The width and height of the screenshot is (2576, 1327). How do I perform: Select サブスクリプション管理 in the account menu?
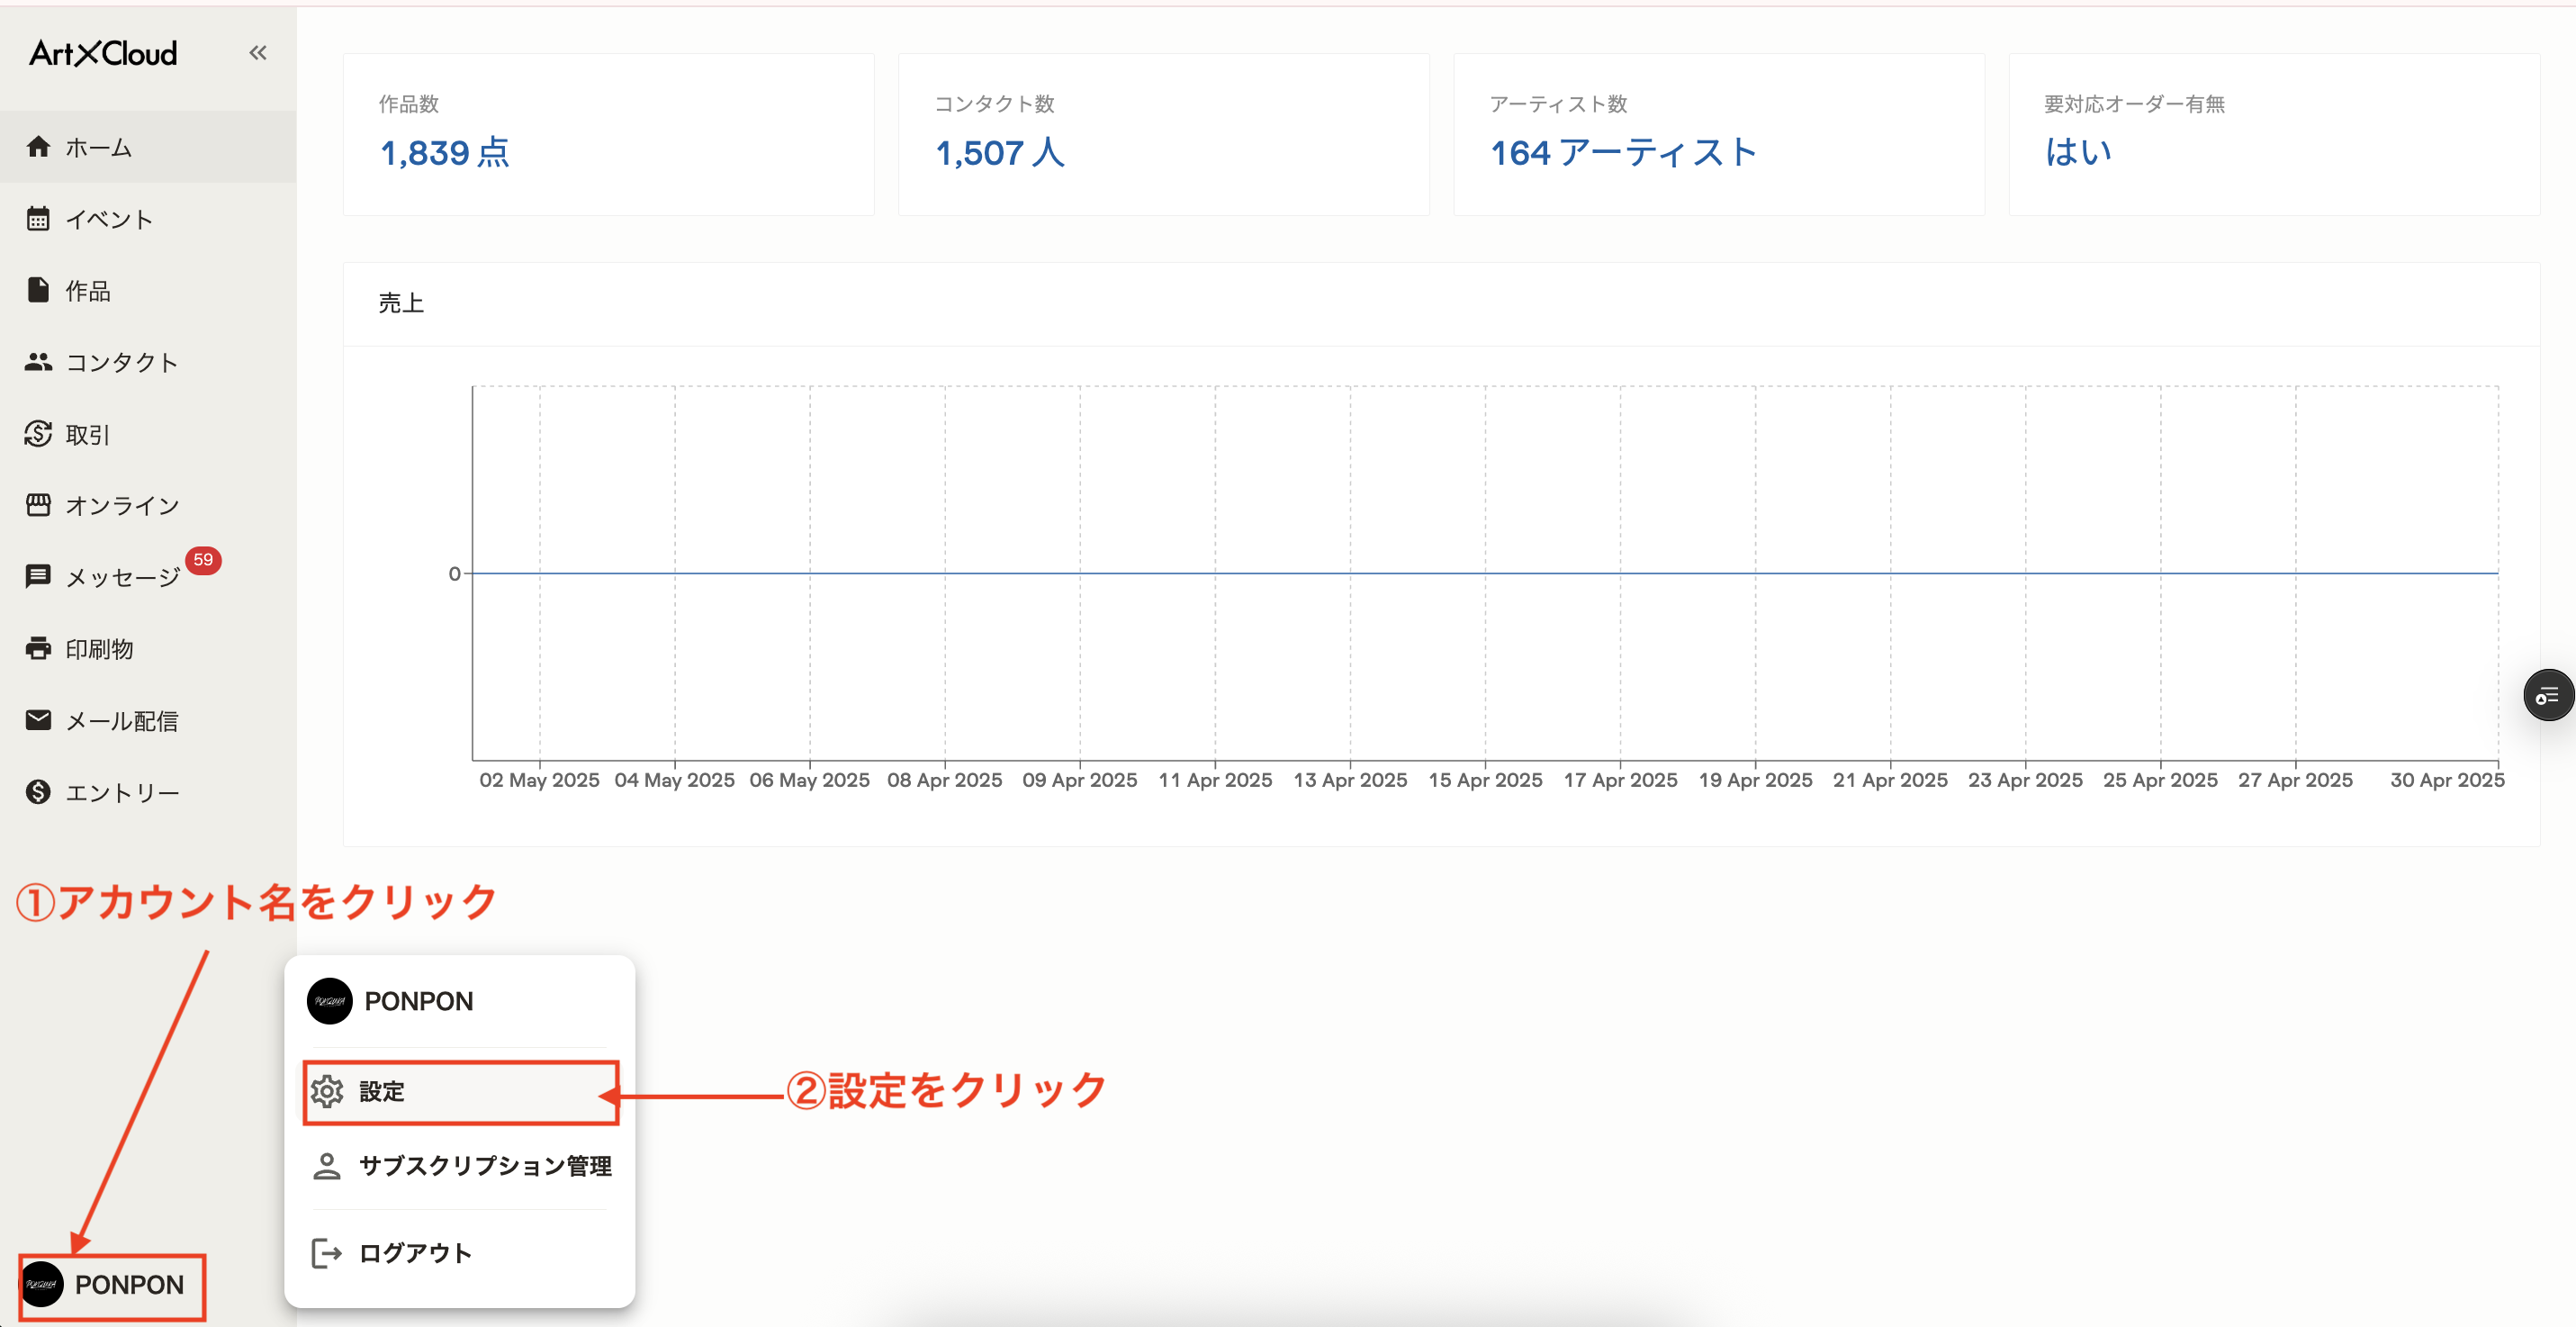tap(461, 1166)
